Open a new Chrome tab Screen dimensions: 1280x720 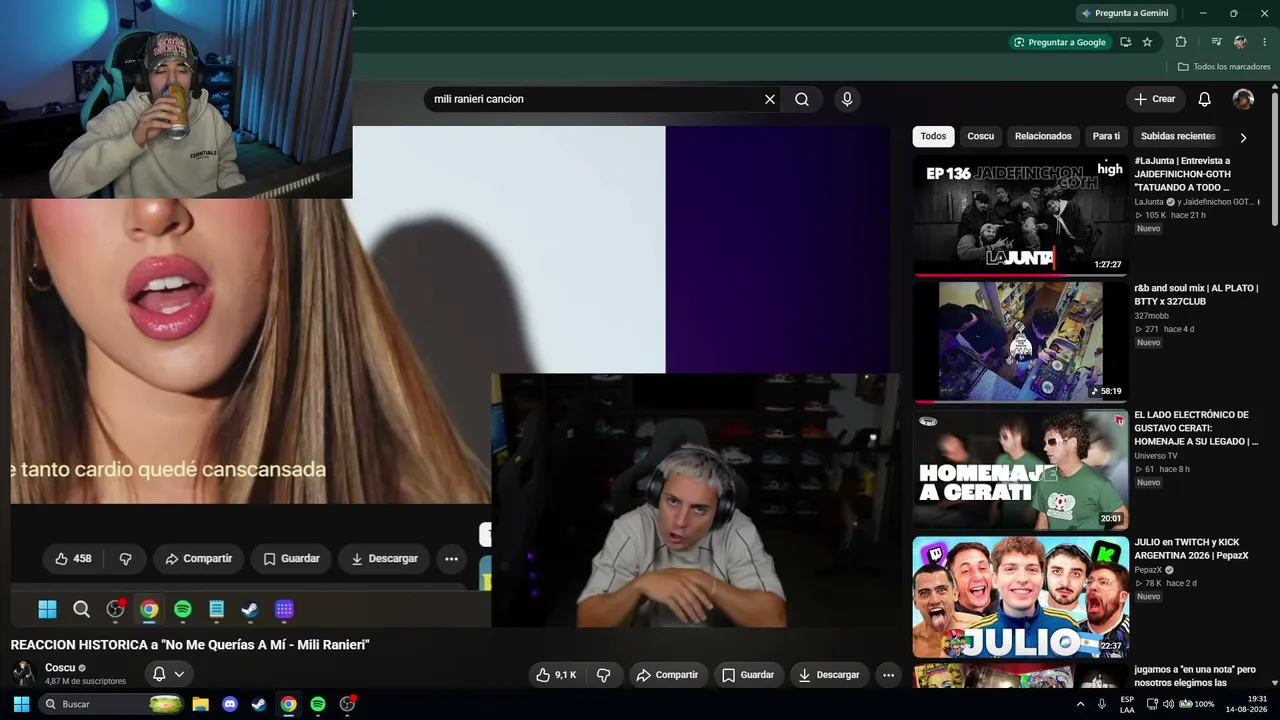pos(354,13)
